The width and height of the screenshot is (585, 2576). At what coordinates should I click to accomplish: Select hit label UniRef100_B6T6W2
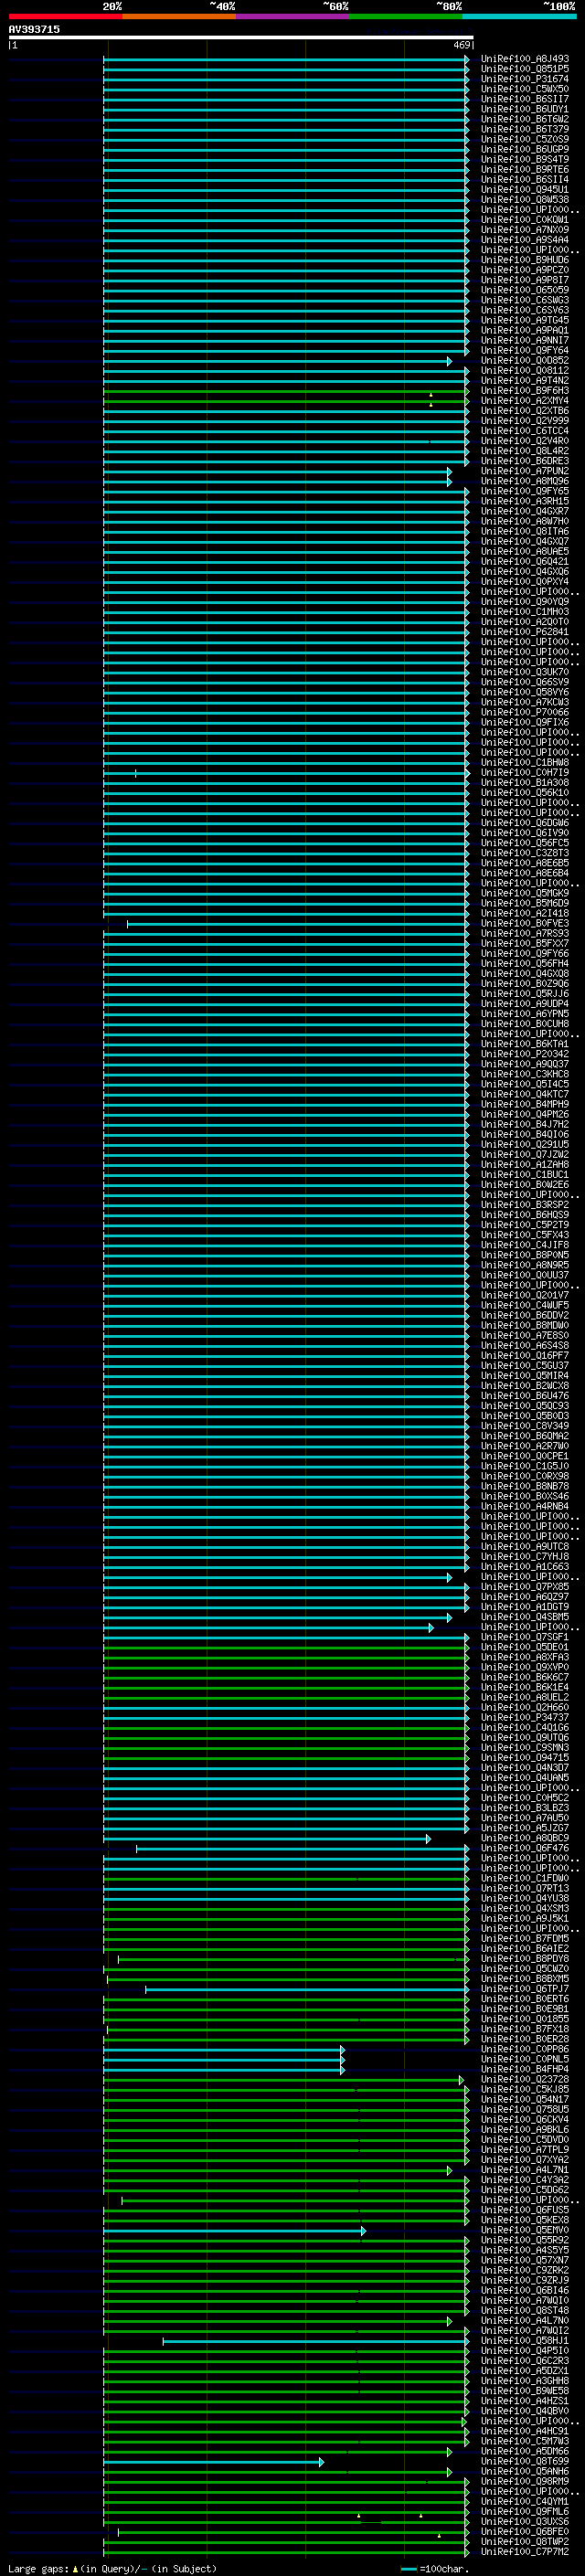(525, 119)
